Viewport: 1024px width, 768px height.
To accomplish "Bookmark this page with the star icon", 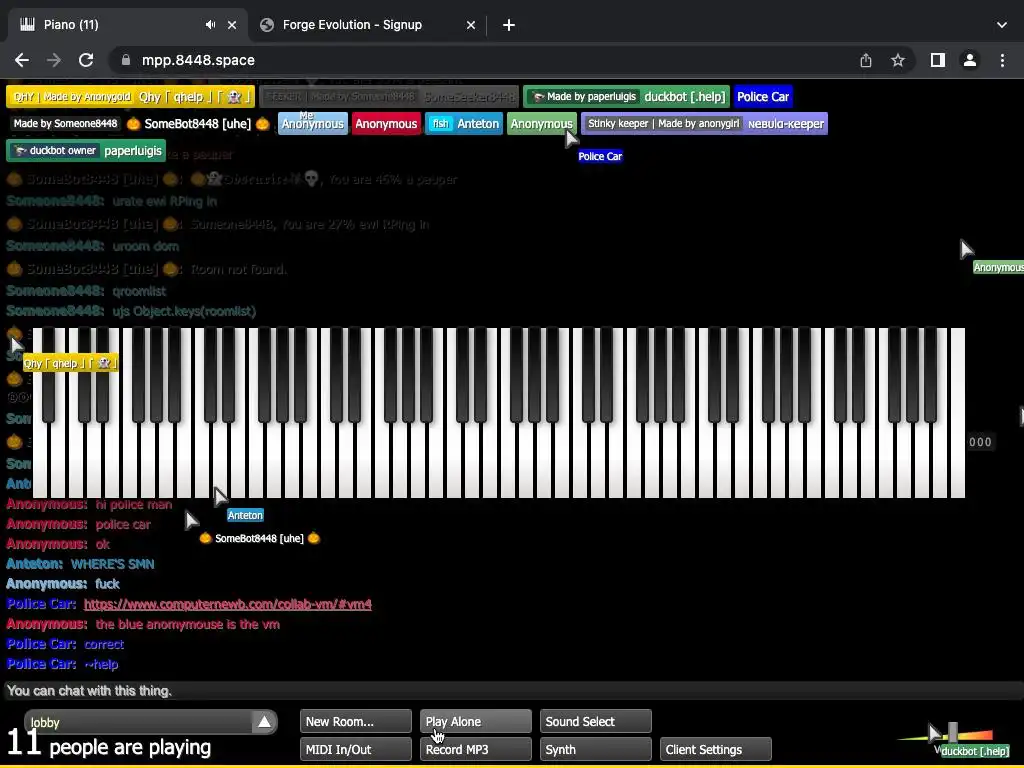I will (x=898, y=60).
